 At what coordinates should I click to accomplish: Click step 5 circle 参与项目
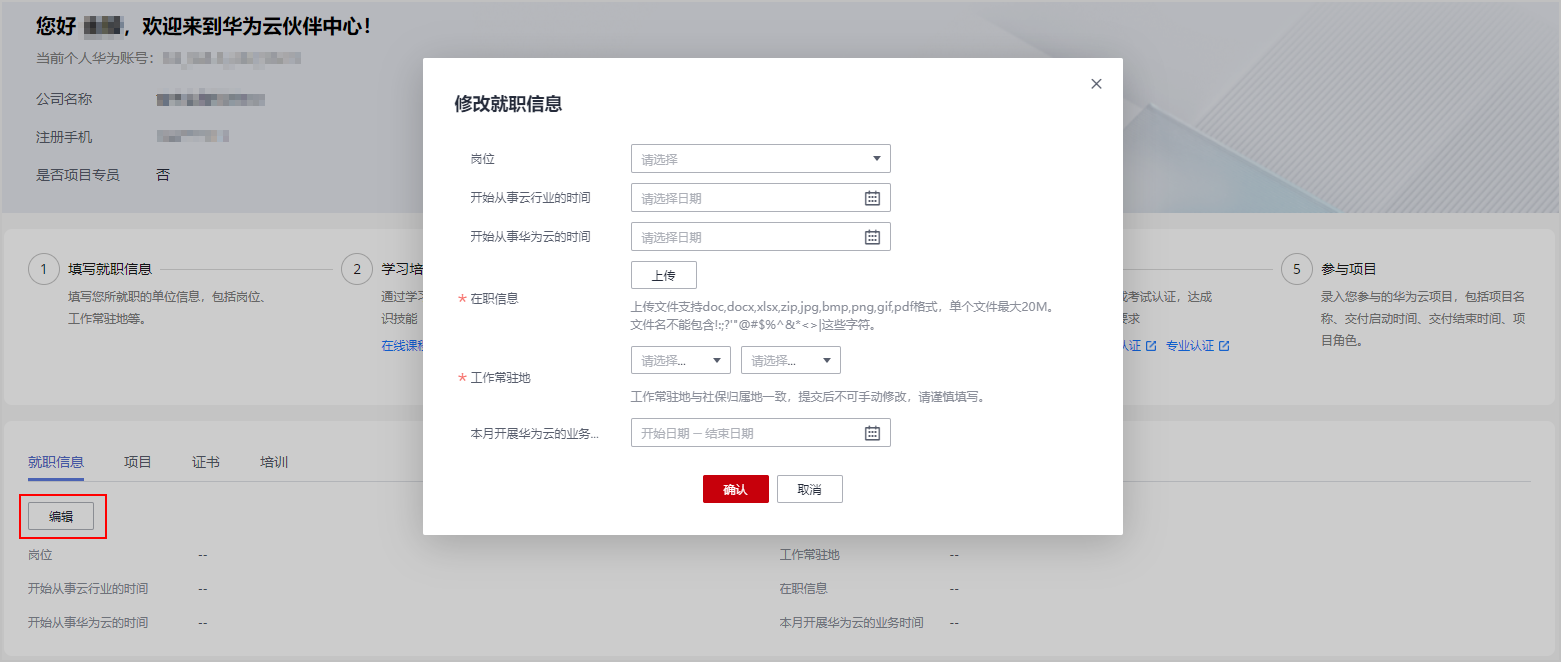[1297, 269]
